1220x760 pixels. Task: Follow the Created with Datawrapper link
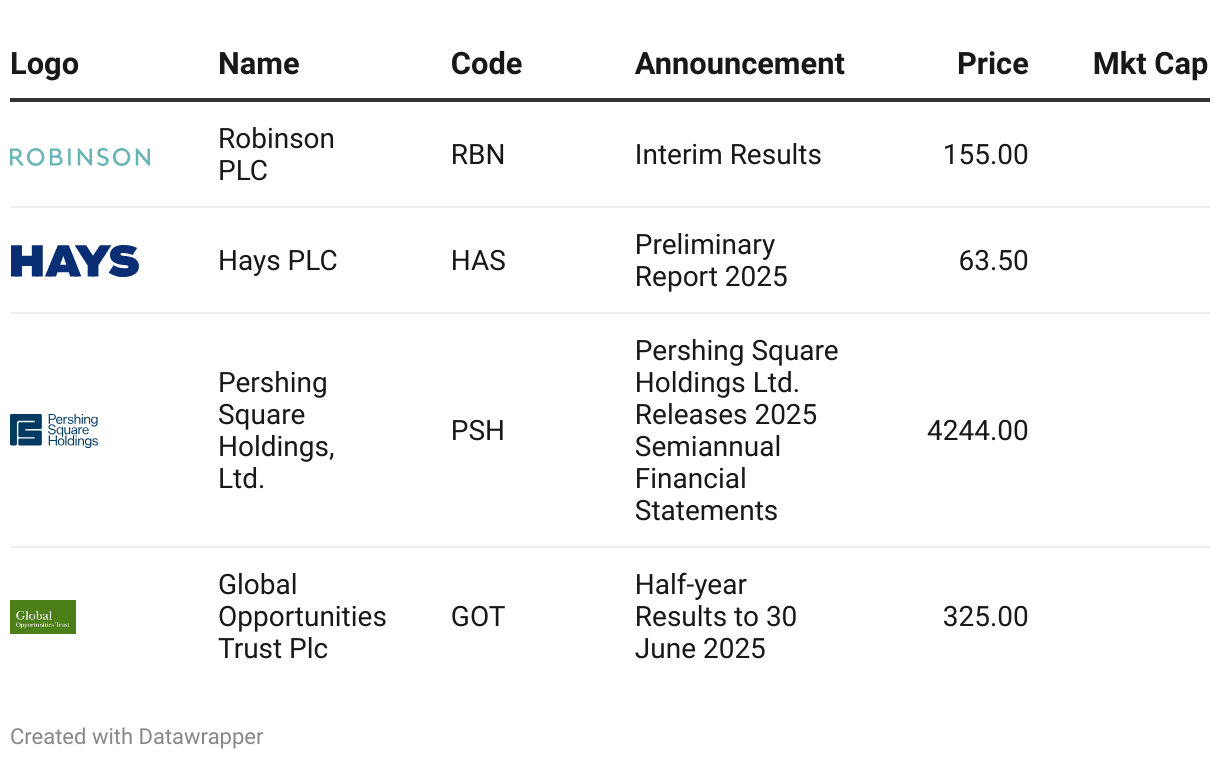click(137, 737)
